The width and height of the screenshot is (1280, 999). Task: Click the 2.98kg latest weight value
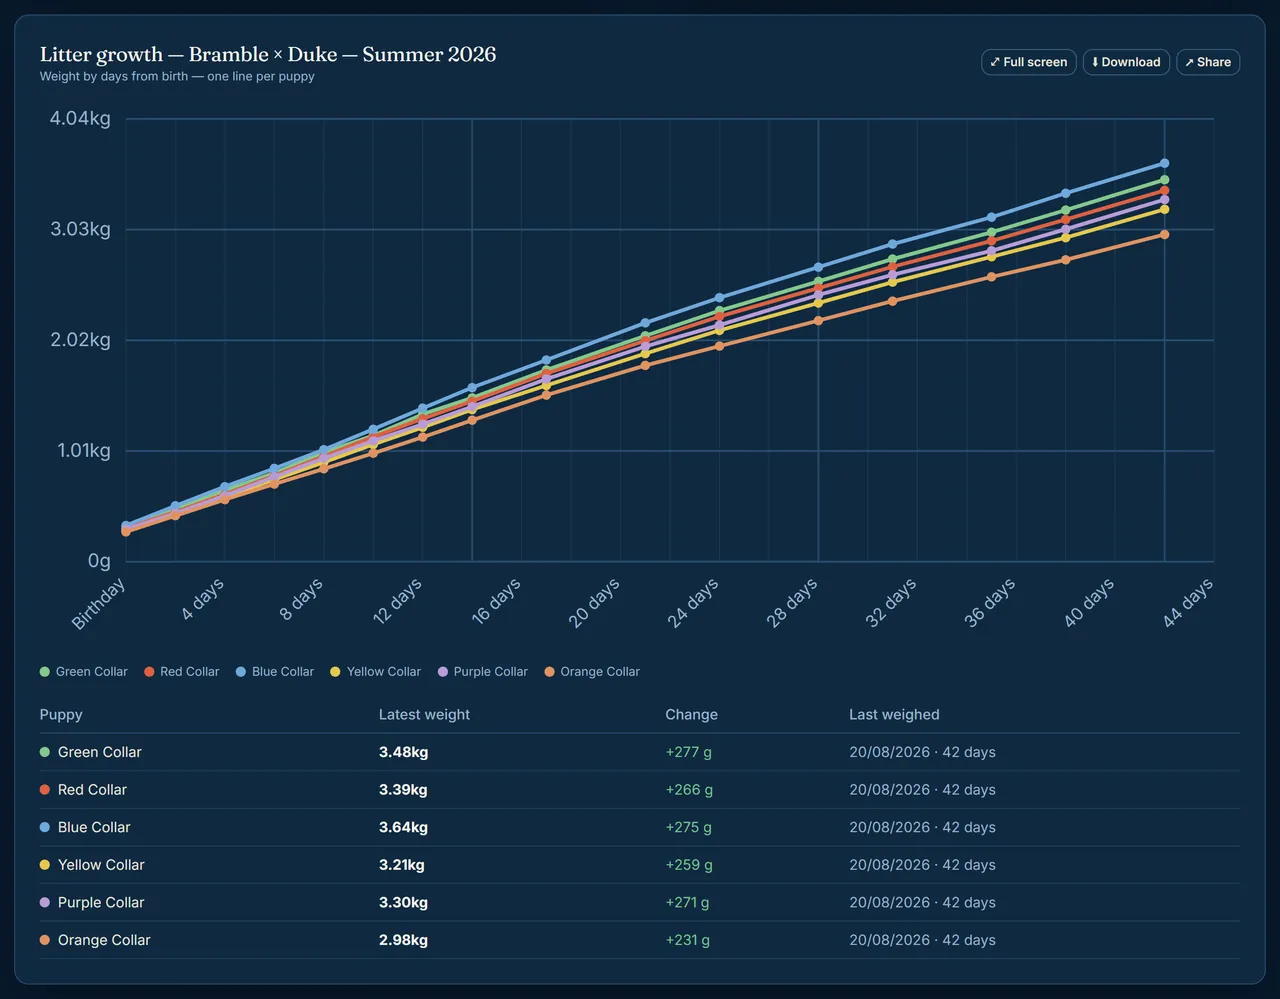(404, 940)
